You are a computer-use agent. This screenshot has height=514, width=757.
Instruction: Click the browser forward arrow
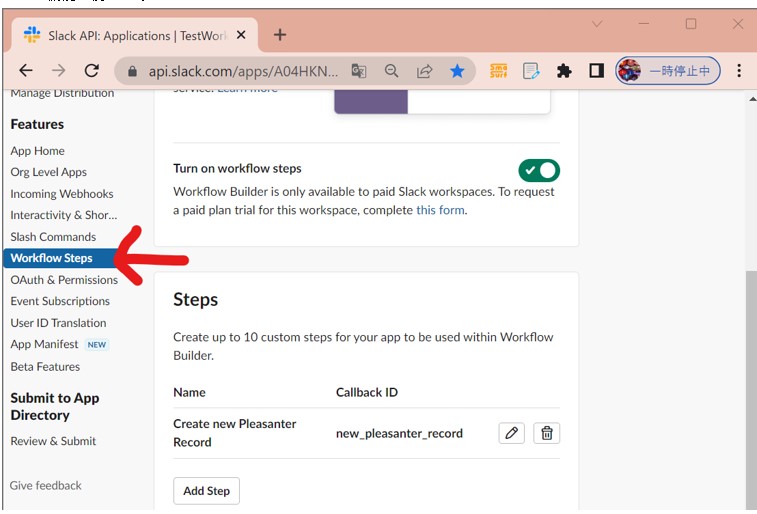click(x=58, y=71)
